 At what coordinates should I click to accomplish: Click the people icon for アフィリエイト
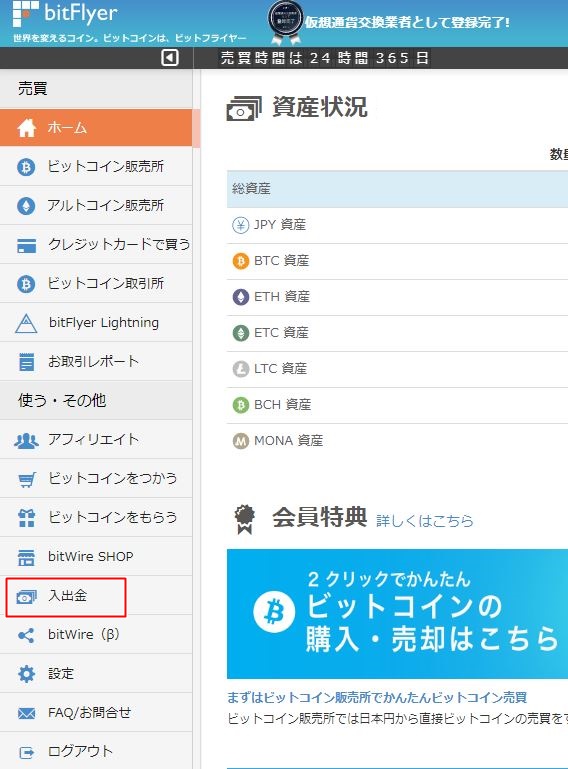(26, 440)
